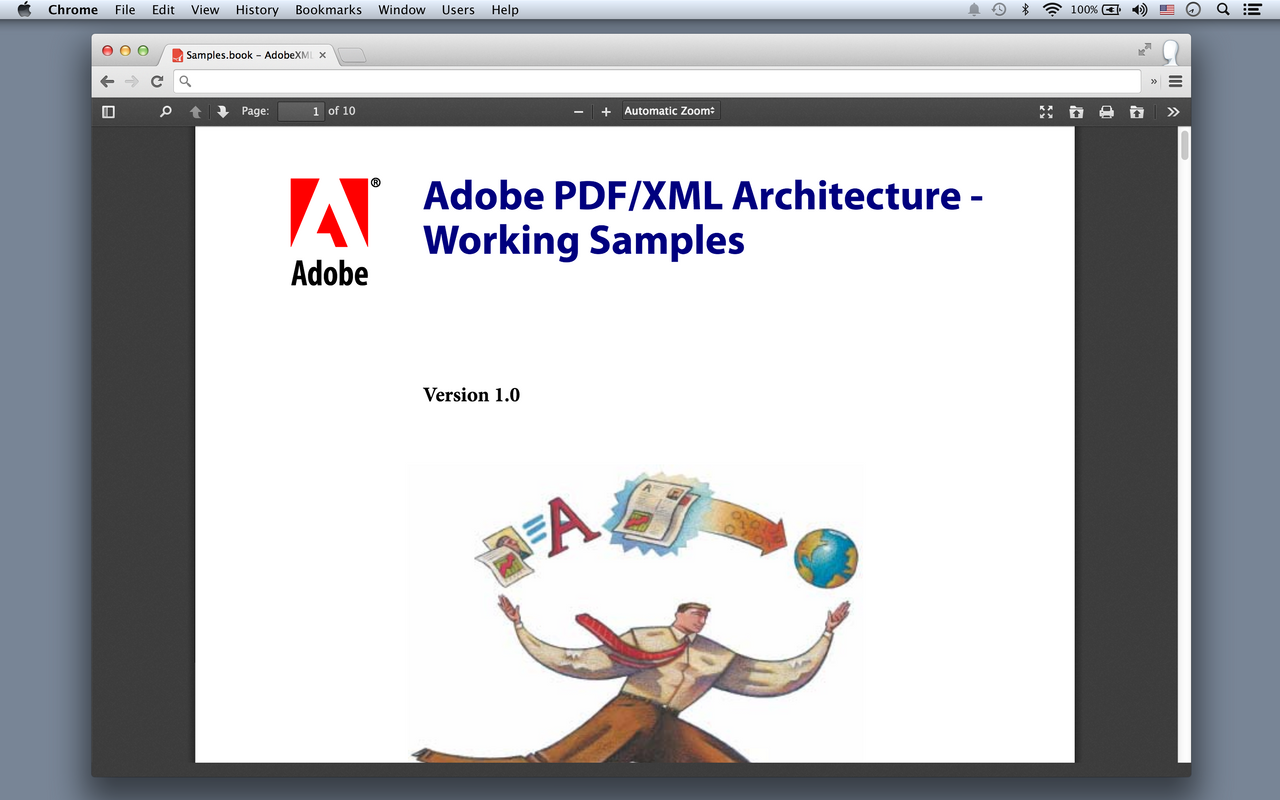The width and height of the screenshot is (1280, 800).
Task: Expand more tools with the chevrons
Action: point(1173,112)
